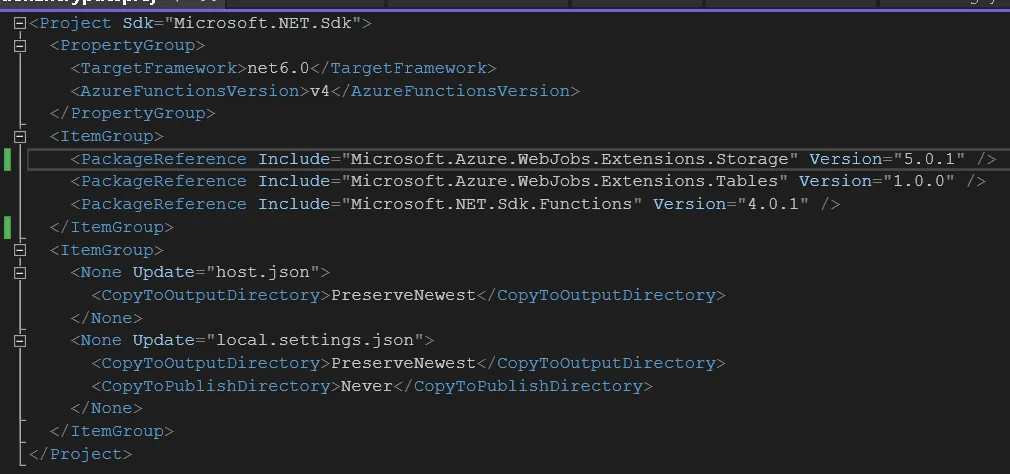
Task: Click PackageReference keyword on the Storage line
Action: tap(164, 159)
